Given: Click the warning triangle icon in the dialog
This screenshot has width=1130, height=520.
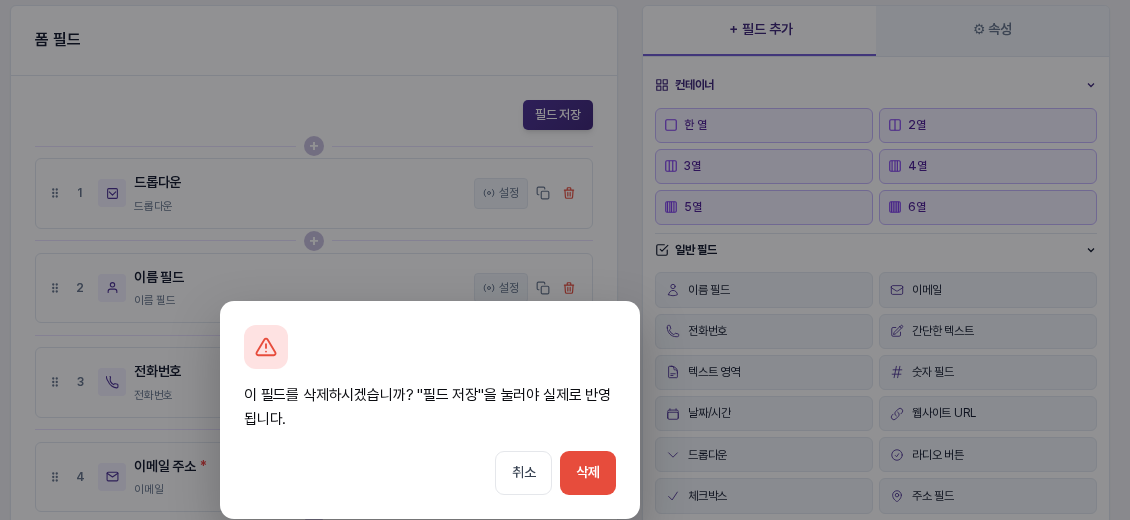Looking at the screenshot, I should 266,347.
